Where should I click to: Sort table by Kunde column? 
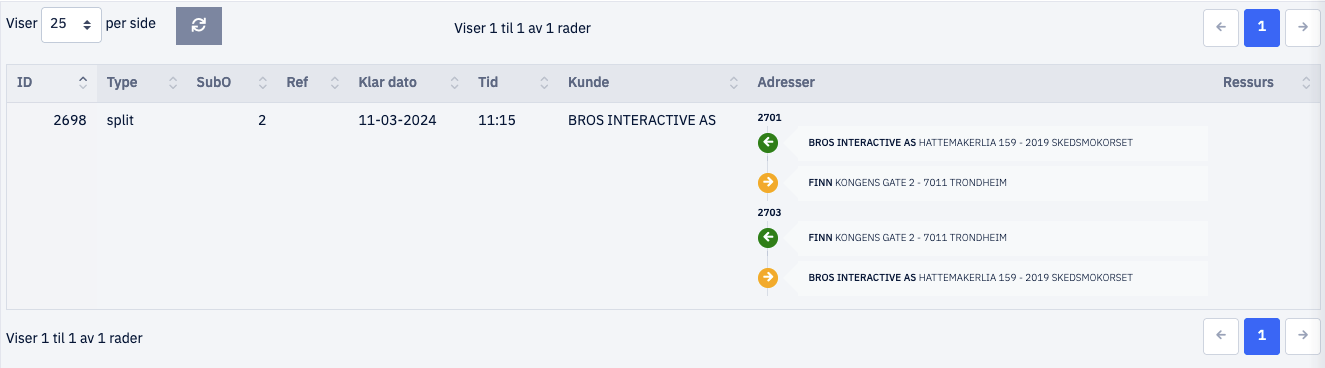652,83
